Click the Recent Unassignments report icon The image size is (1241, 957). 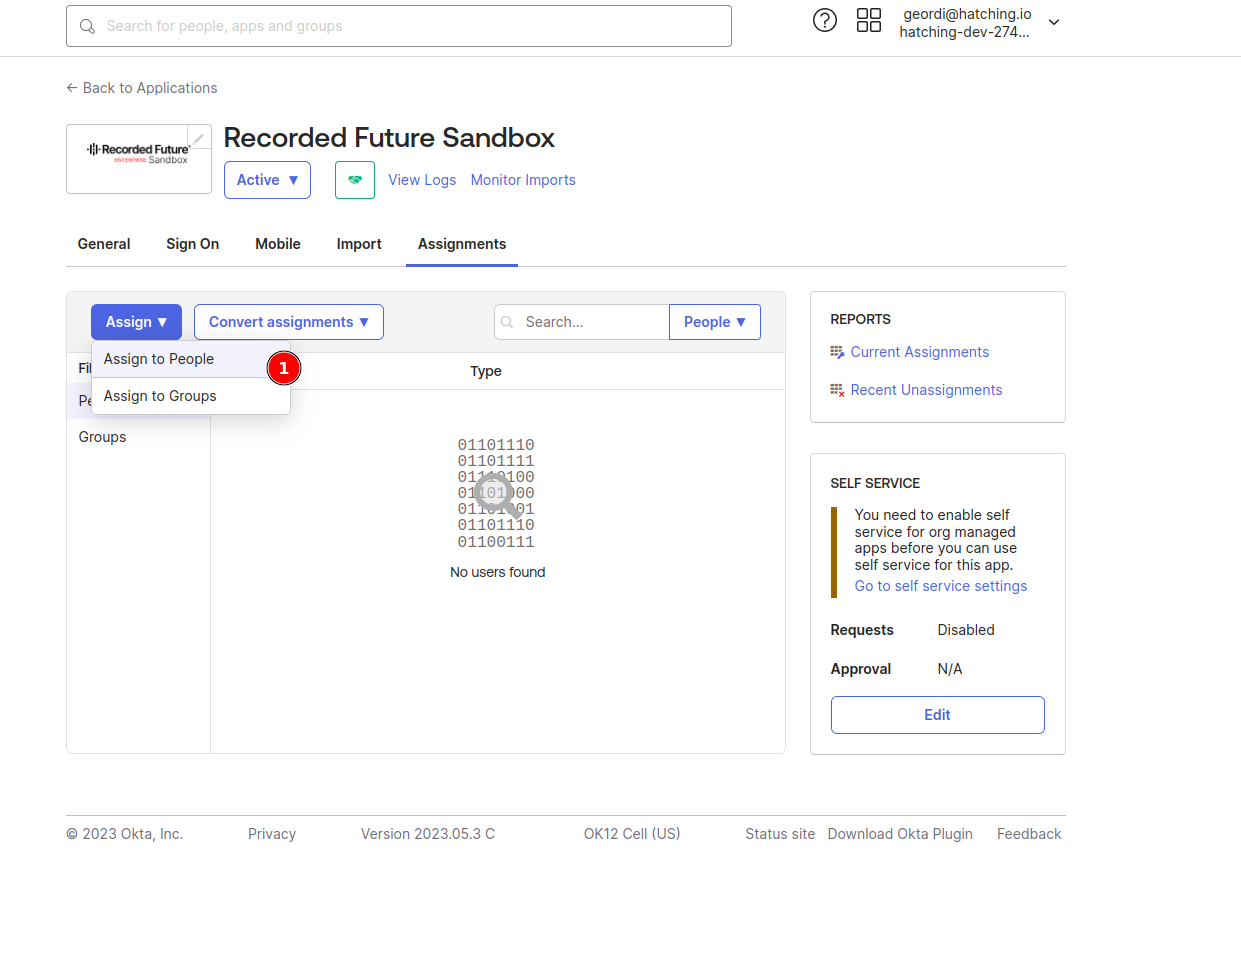[x=837, y=390]
